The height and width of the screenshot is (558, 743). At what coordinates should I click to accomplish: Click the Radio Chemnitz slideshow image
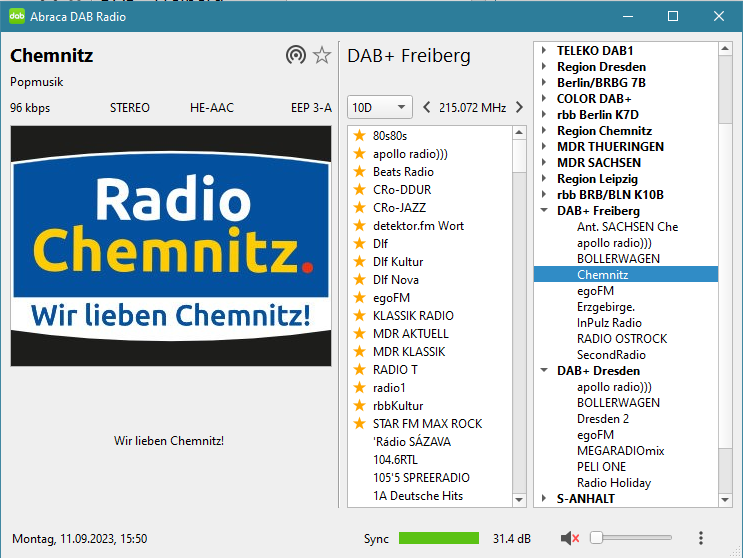click(x=170, y=245)
